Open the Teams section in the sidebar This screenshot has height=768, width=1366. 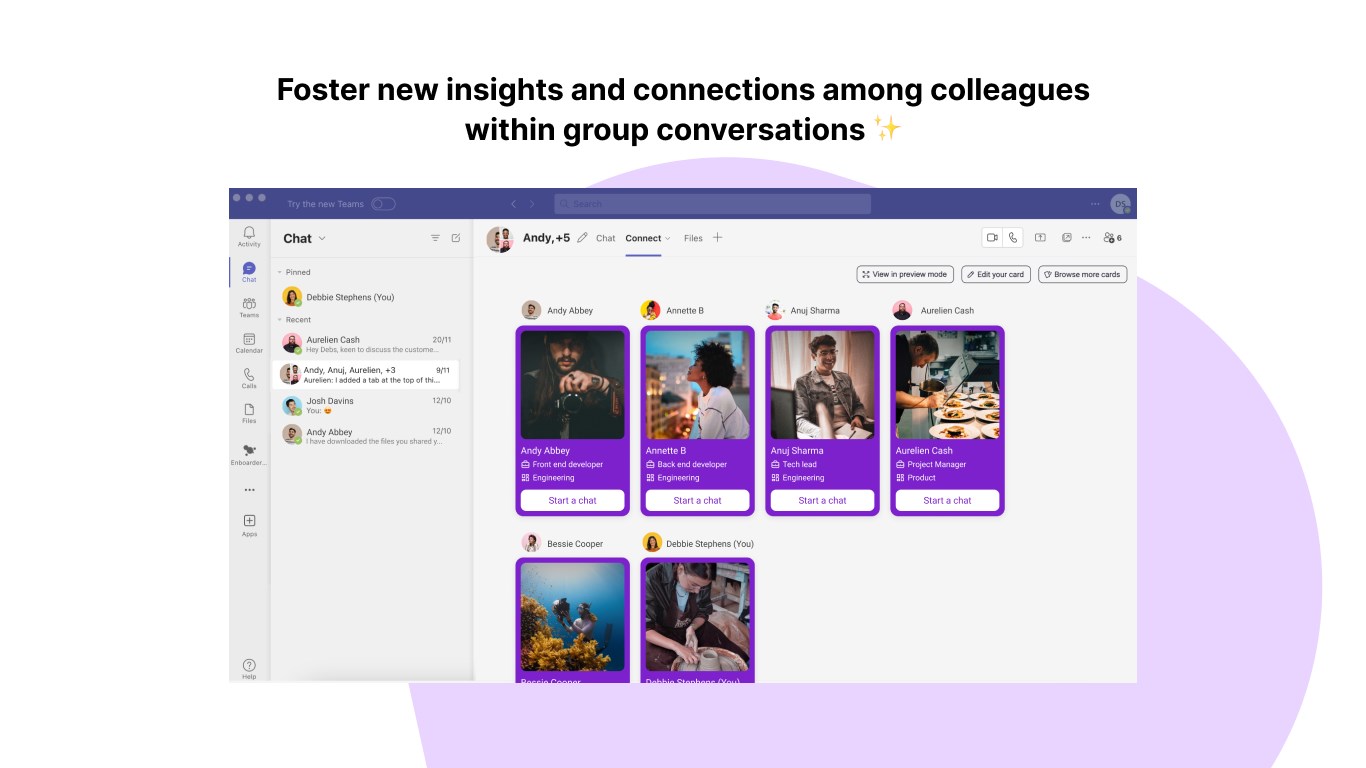pyautogui.click(x=249, y=307)
